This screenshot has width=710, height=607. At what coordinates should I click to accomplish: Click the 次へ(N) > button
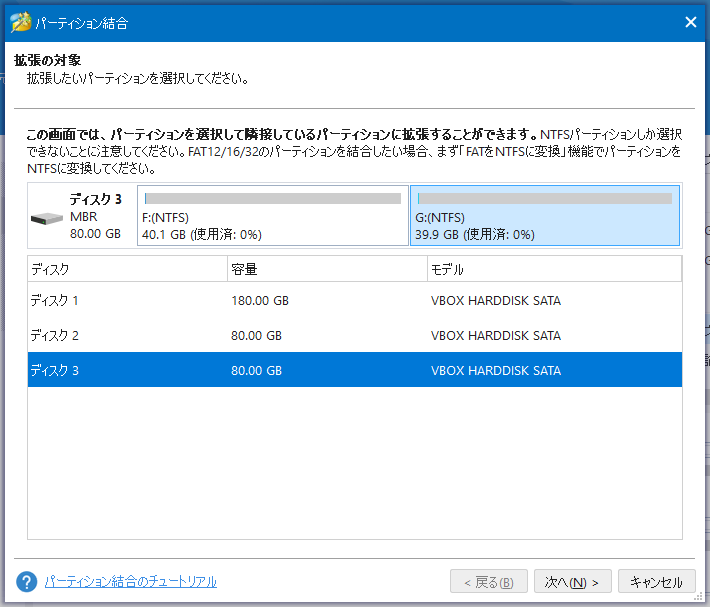click(572, 582)
